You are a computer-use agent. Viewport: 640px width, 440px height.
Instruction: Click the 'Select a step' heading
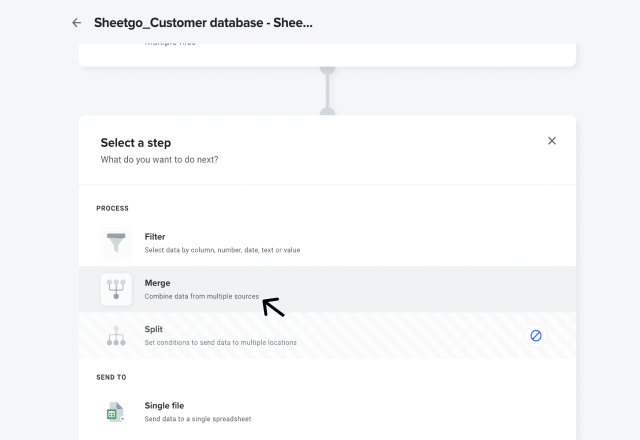click(x=136, y=143)
